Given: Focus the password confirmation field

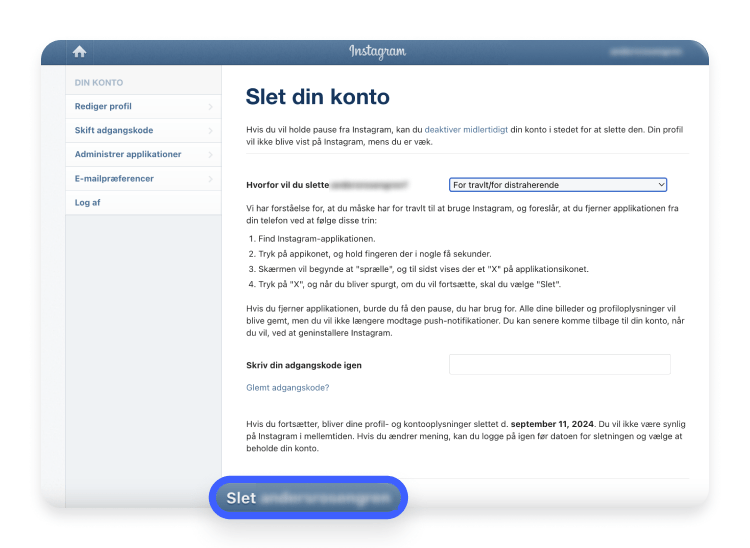Looking at the screenshot, I should (560, 364).
